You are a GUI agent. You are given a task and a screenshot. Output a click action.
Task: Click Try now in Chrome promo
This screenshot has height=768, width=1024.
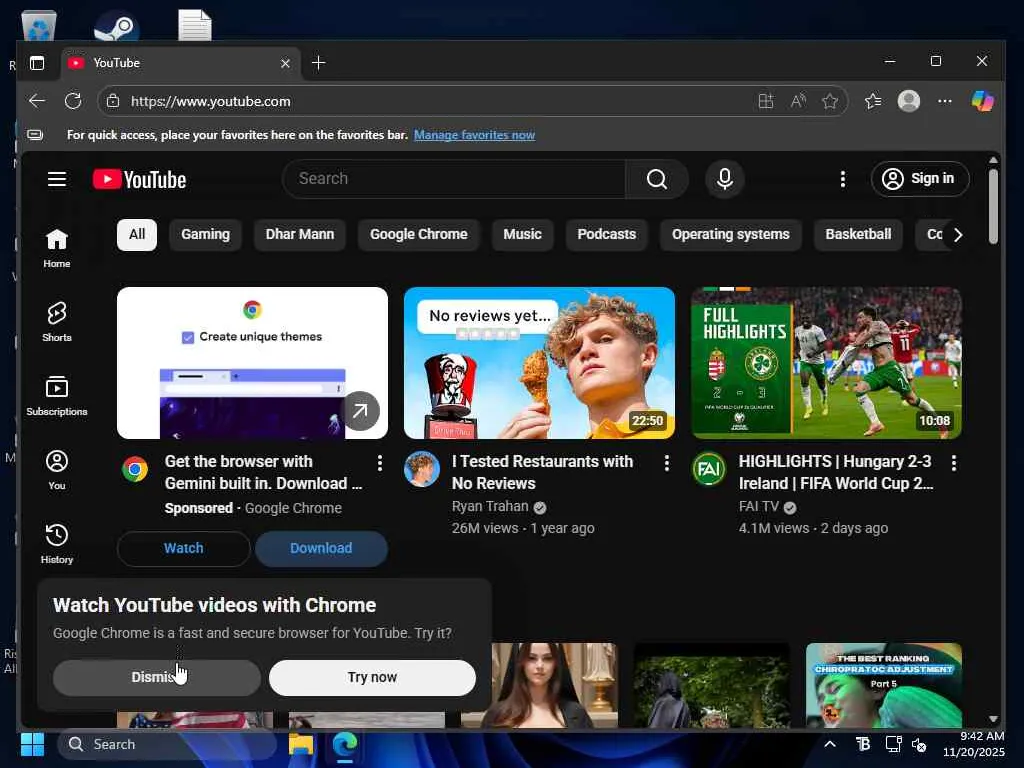pyautogui.click(x=372, y=678)
